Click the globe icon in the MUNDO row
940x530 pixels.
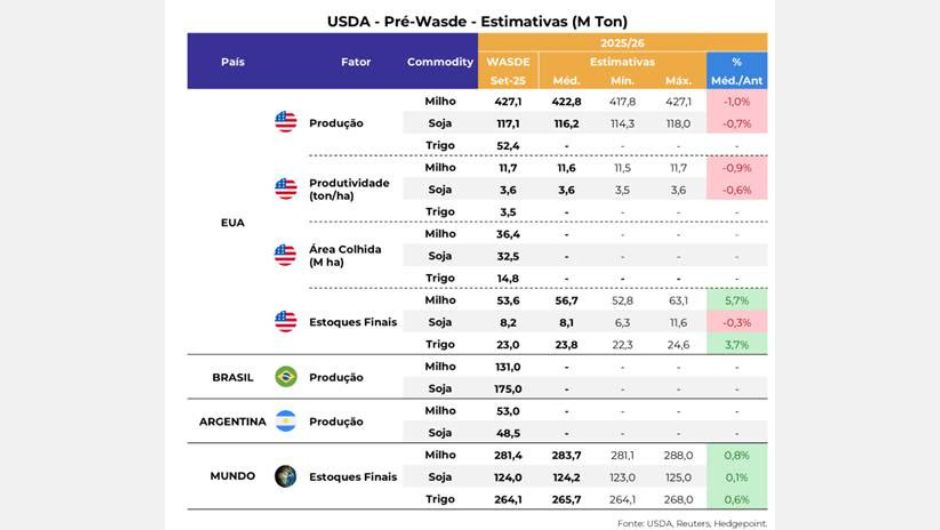[286, 476]
